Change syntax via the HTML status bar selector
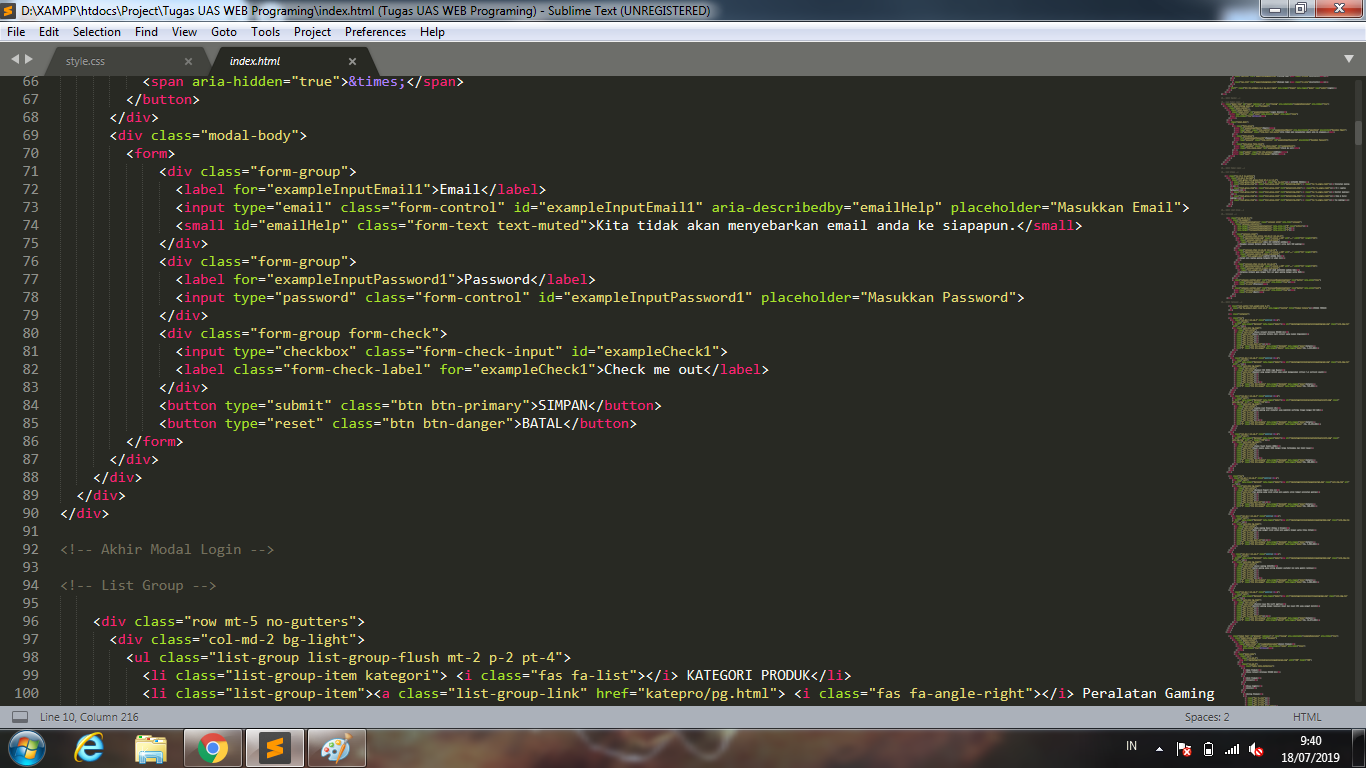The image size is (1366, 768). pos(1306,717)
